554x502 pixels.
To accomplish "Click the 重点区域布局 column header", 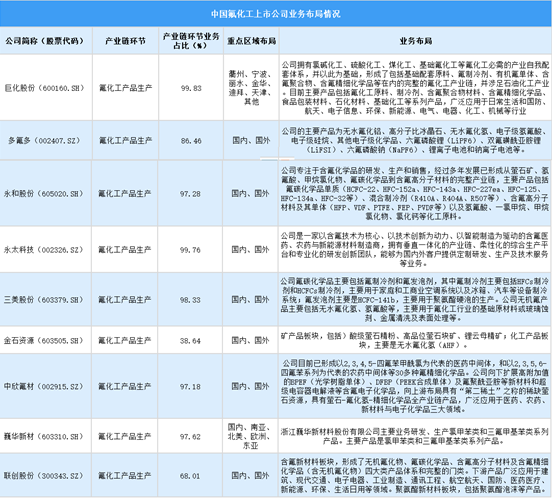I will click(x=252, y=41).
